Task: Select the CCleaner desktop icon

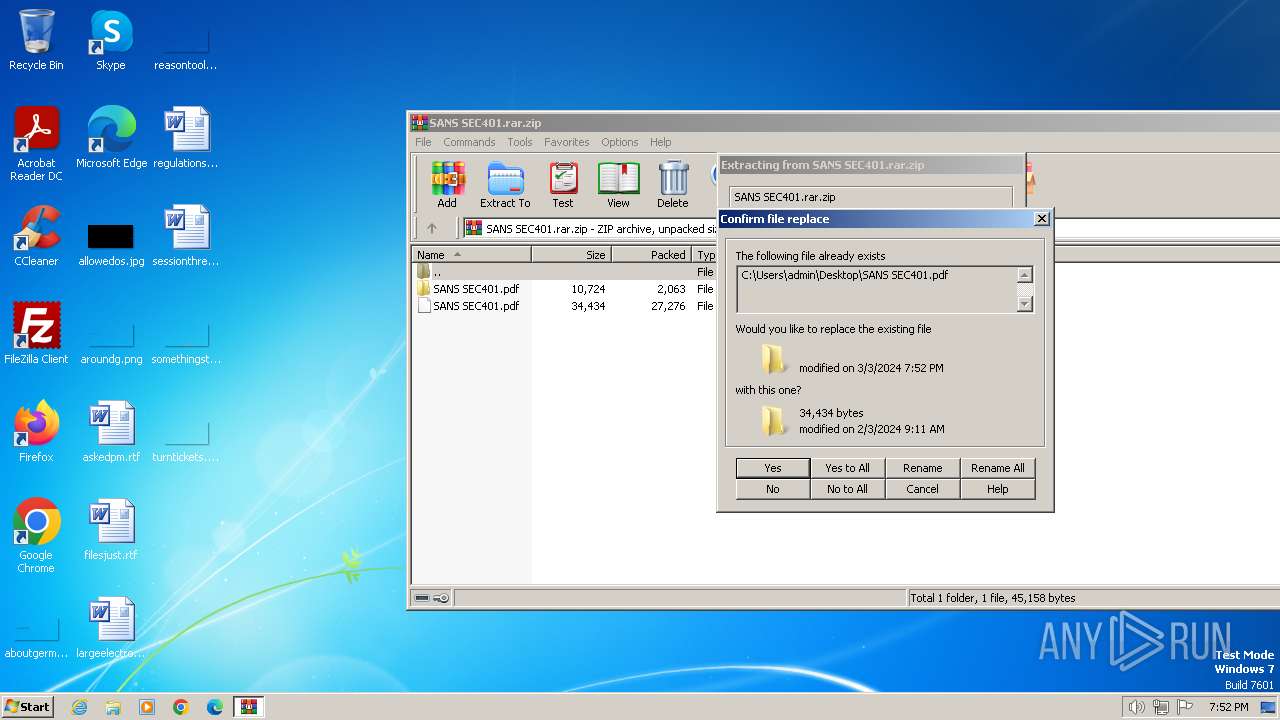Action: pyautogui.click(x=36, y=236)
